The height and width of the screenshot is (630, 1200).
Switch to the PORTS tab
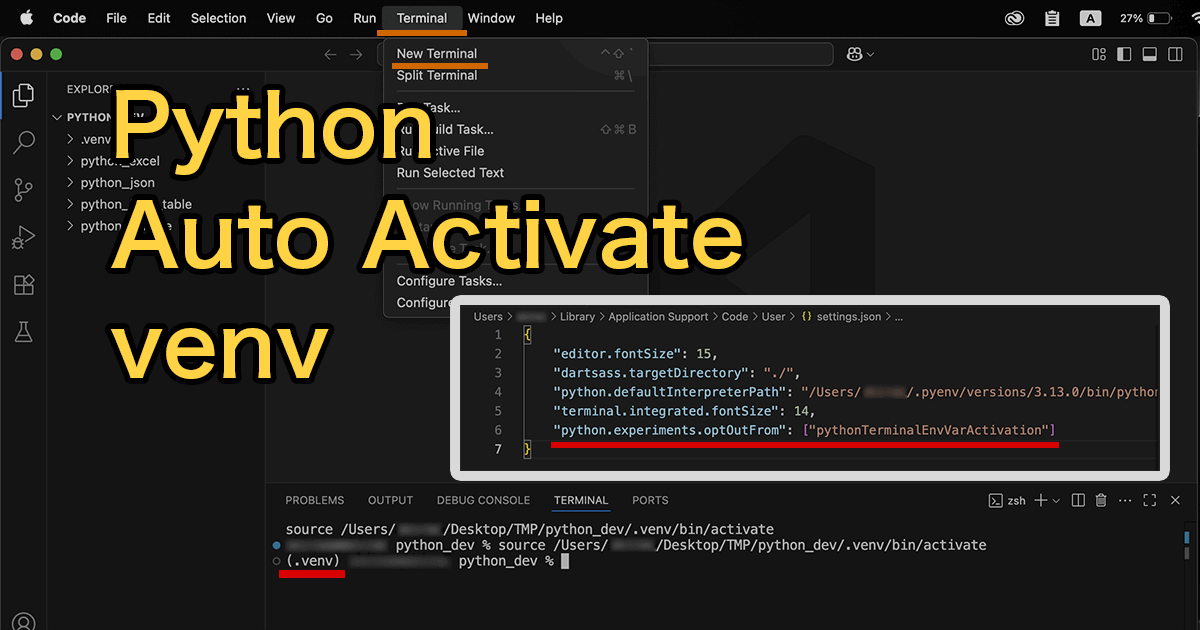pos(650,500)
